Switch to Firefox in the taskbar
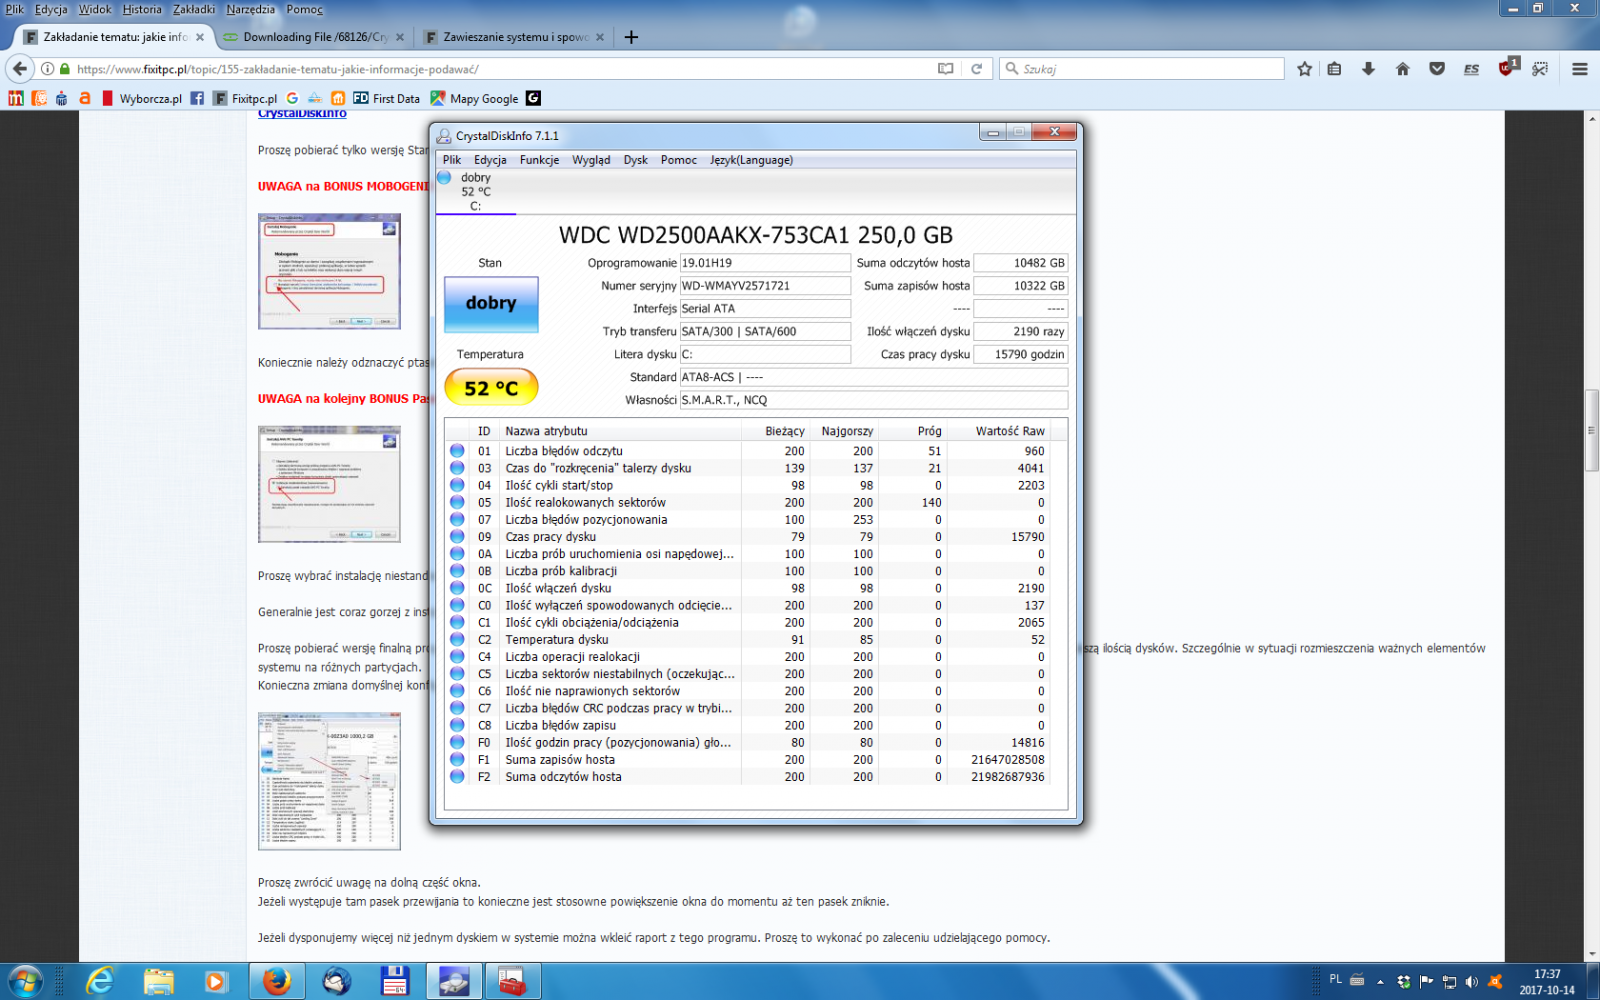The height and width of the screenshot is (1000, 1600). point(277,981)
